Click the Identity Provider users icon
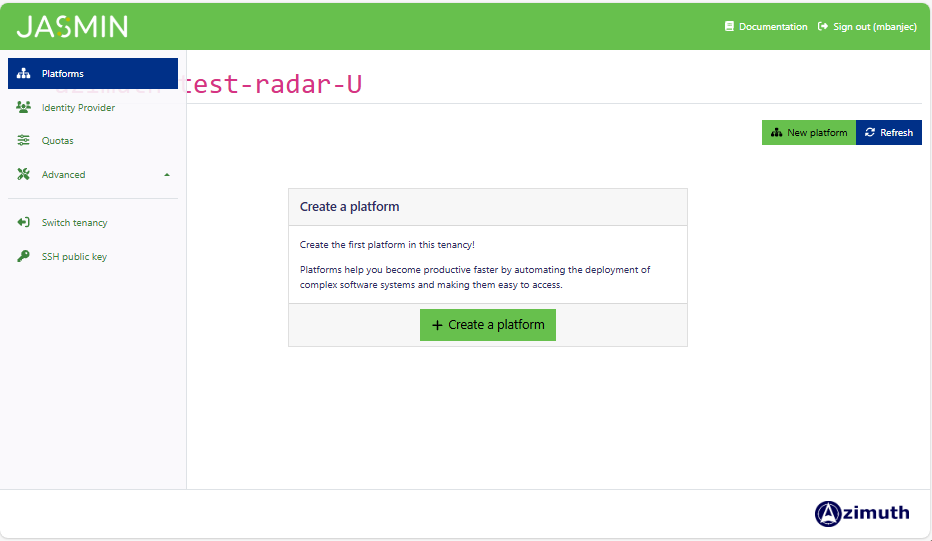 pyautogui.click(x=24, y=107)
